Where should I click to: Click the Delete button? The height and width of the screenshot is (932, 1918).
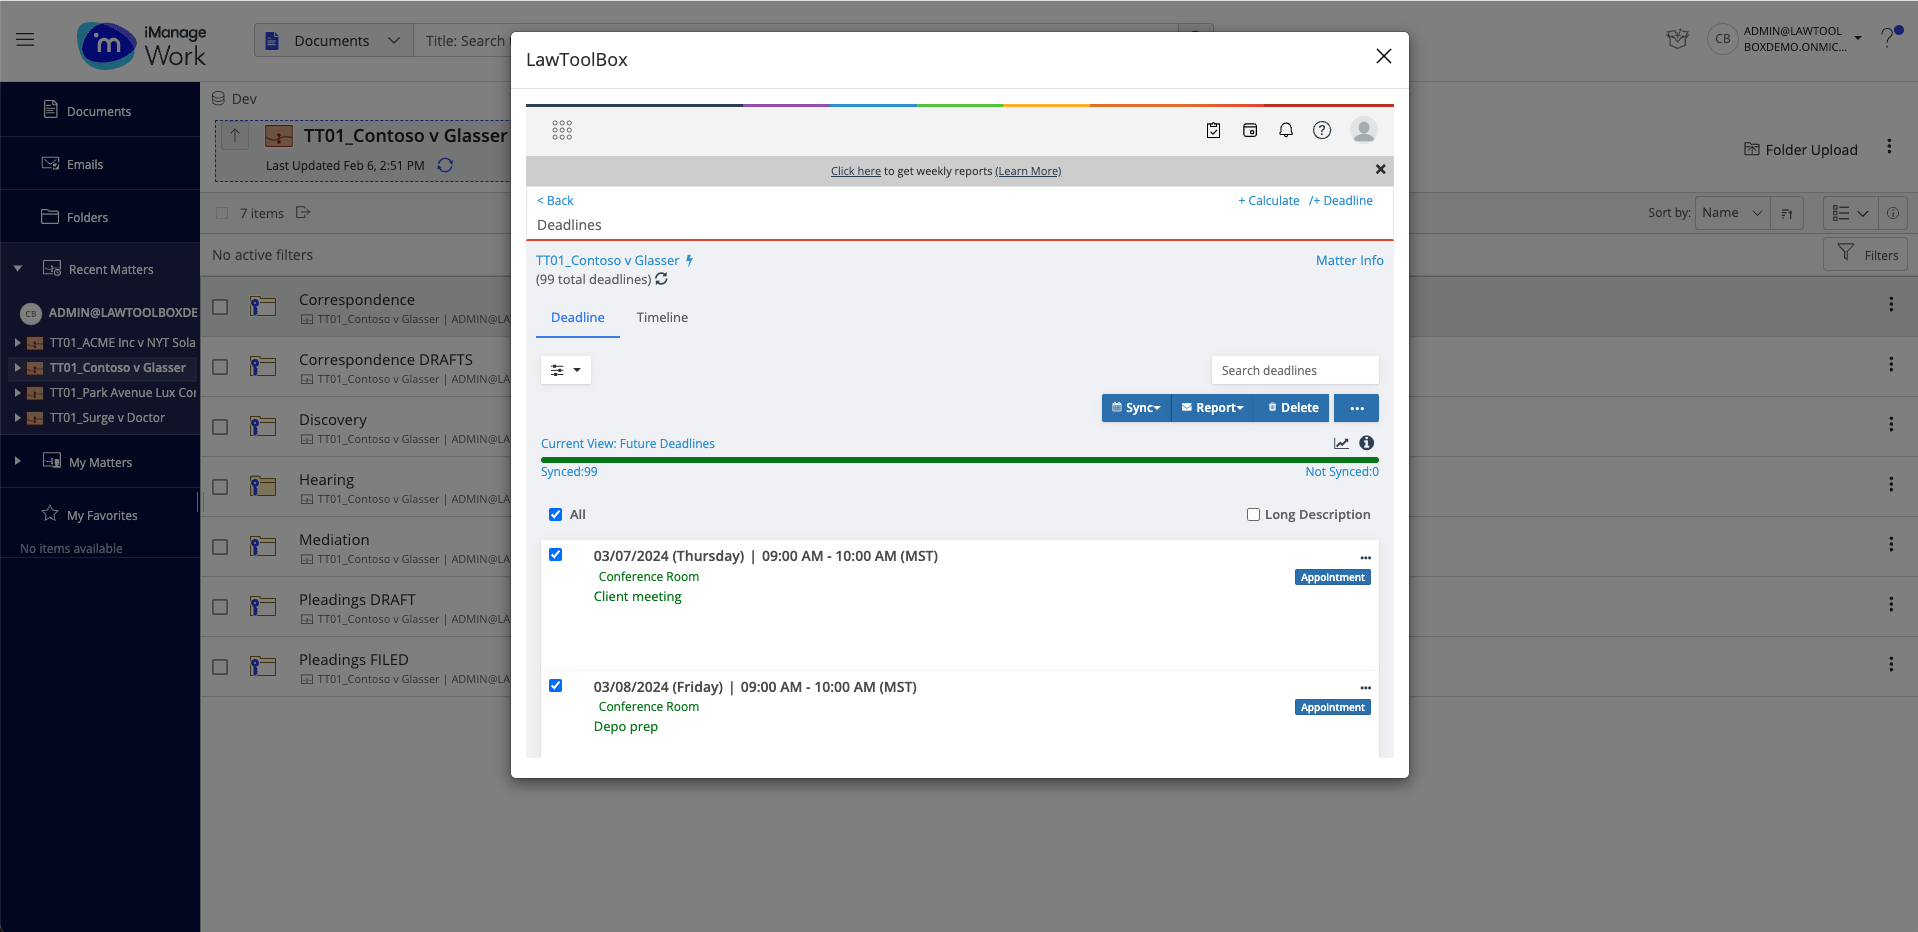pyautogui.click(x=1293, y=408)
